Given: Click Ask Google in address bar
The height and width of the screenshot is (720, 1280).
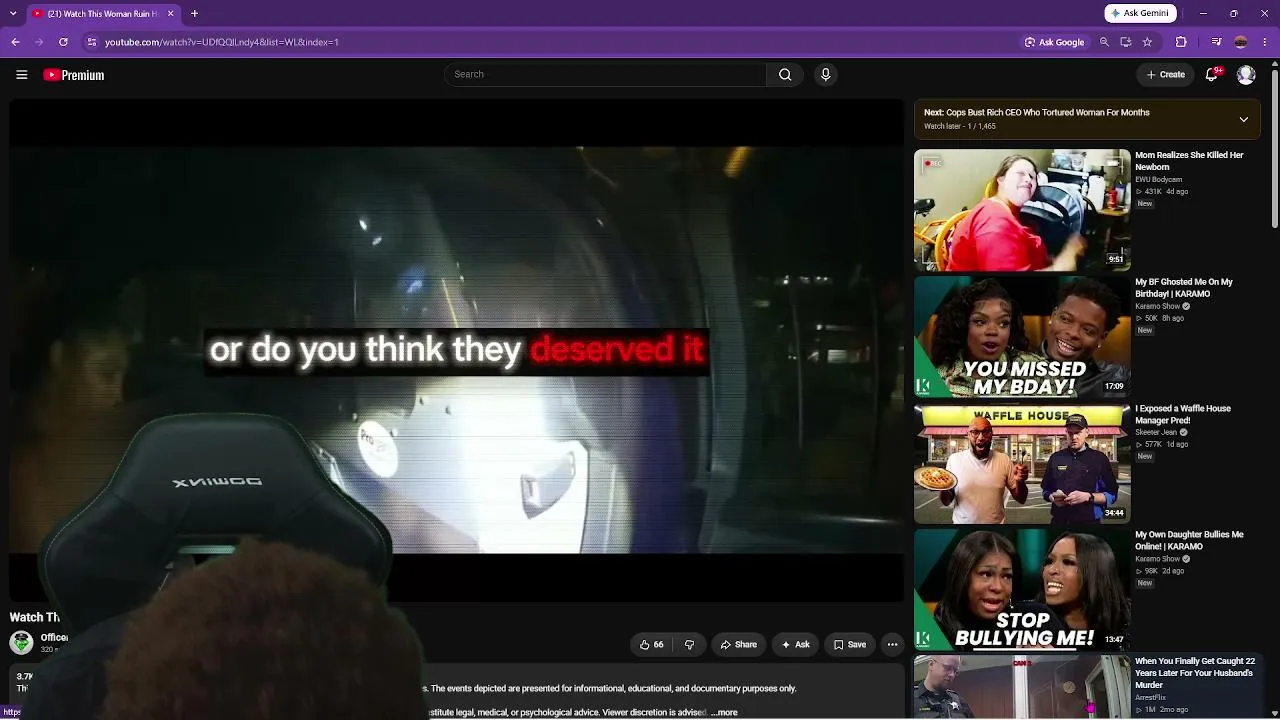Looking at the screenshot, I should [1054, 42].
